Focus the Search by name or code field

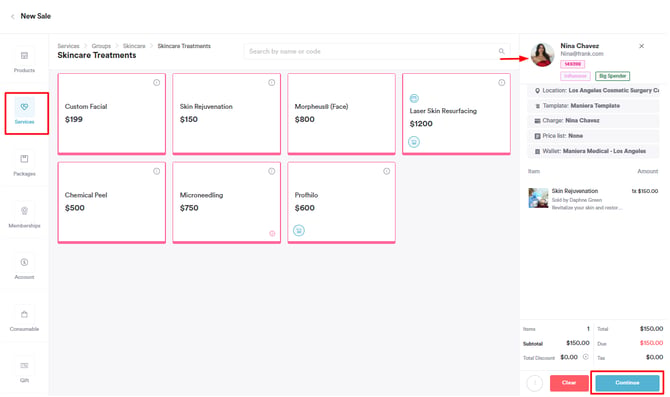(x=377, y=51)
